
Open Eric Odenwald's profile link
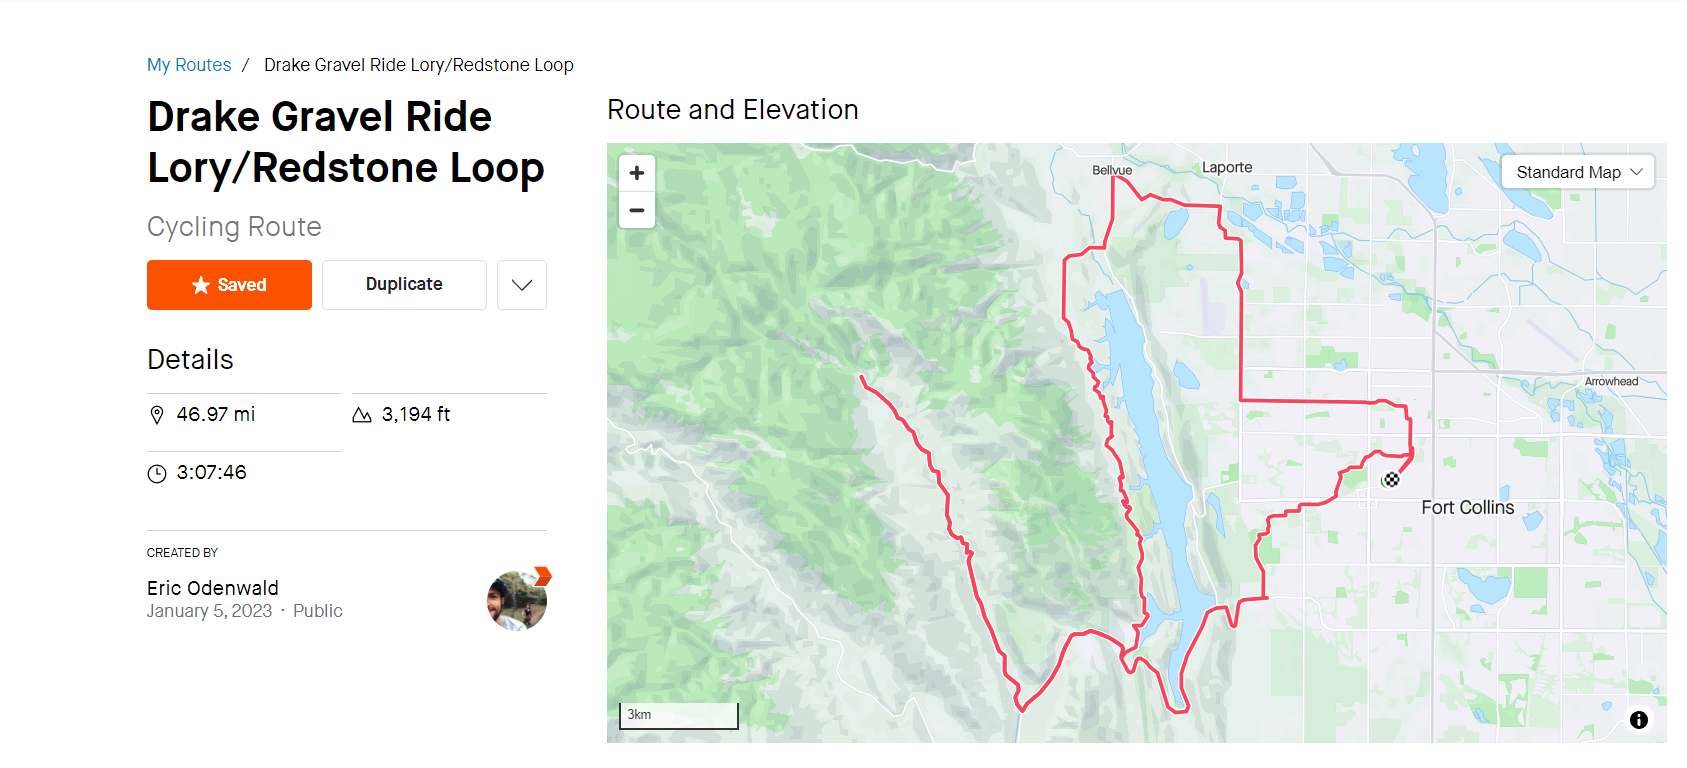(x=213, y=588)
